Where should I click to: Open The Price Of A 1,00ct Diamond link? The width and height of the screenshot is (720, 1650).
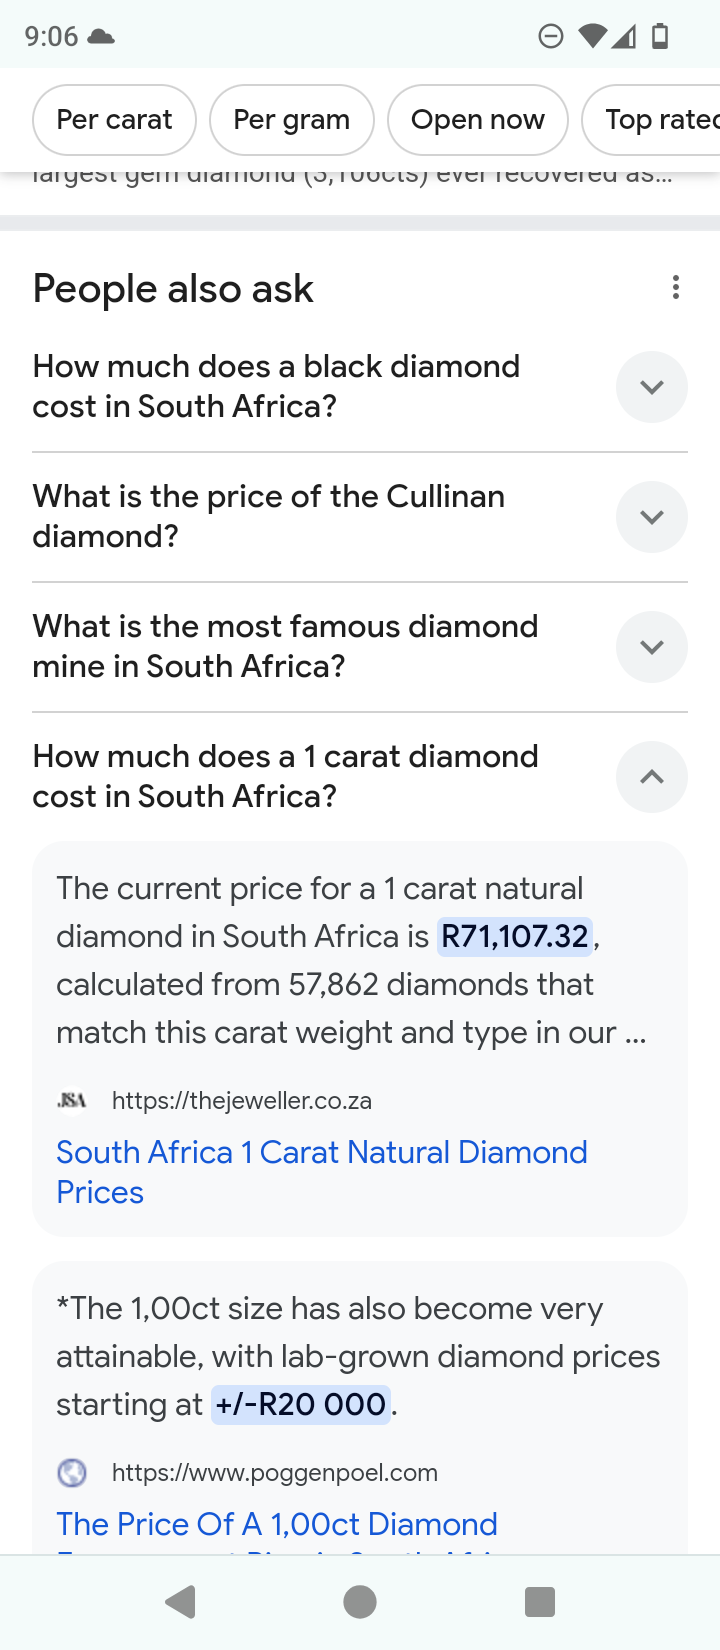point(277,1524)
